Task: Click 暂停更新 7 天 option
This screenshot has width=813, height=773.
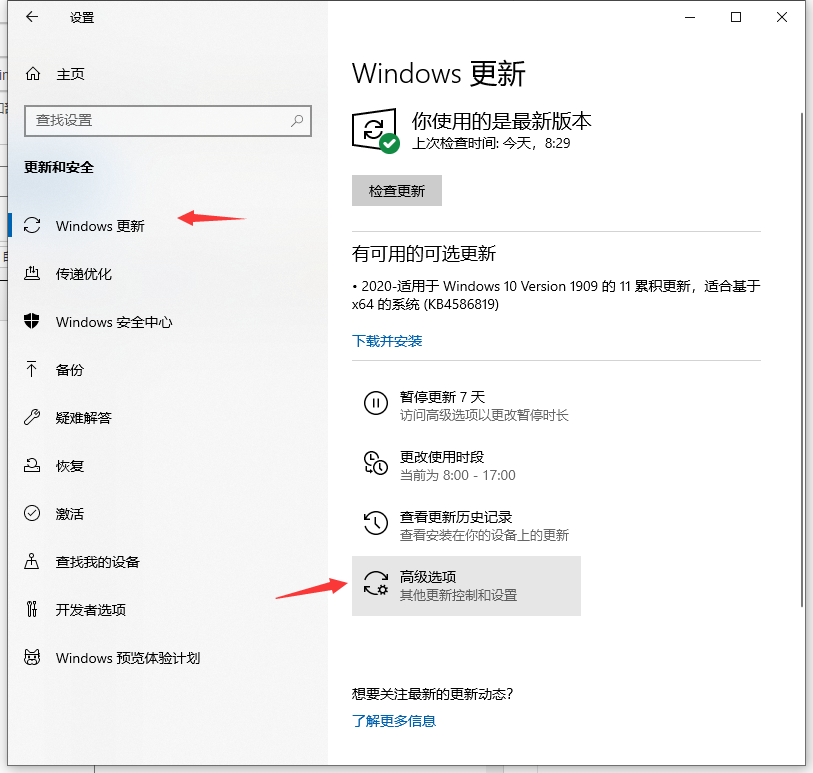Action: click(x=466, y=405)
